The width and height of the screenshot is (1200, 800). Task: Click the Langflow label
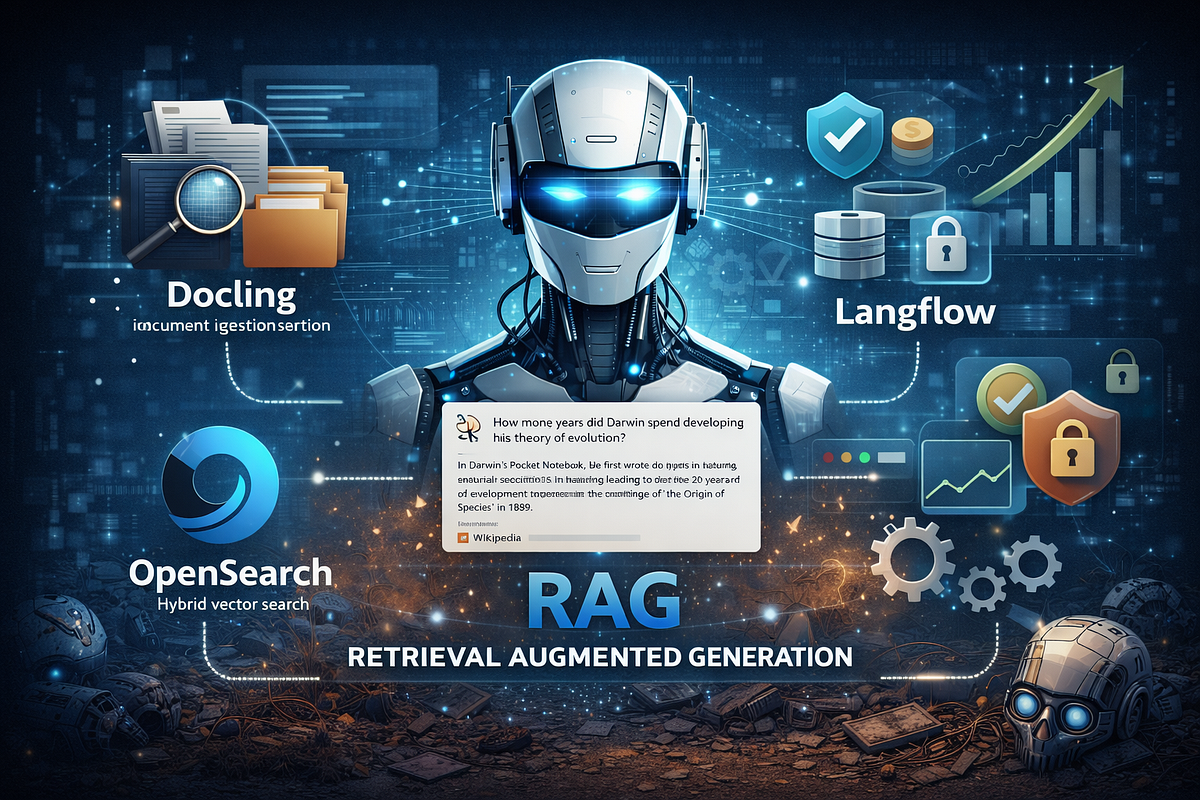(914, 312)
